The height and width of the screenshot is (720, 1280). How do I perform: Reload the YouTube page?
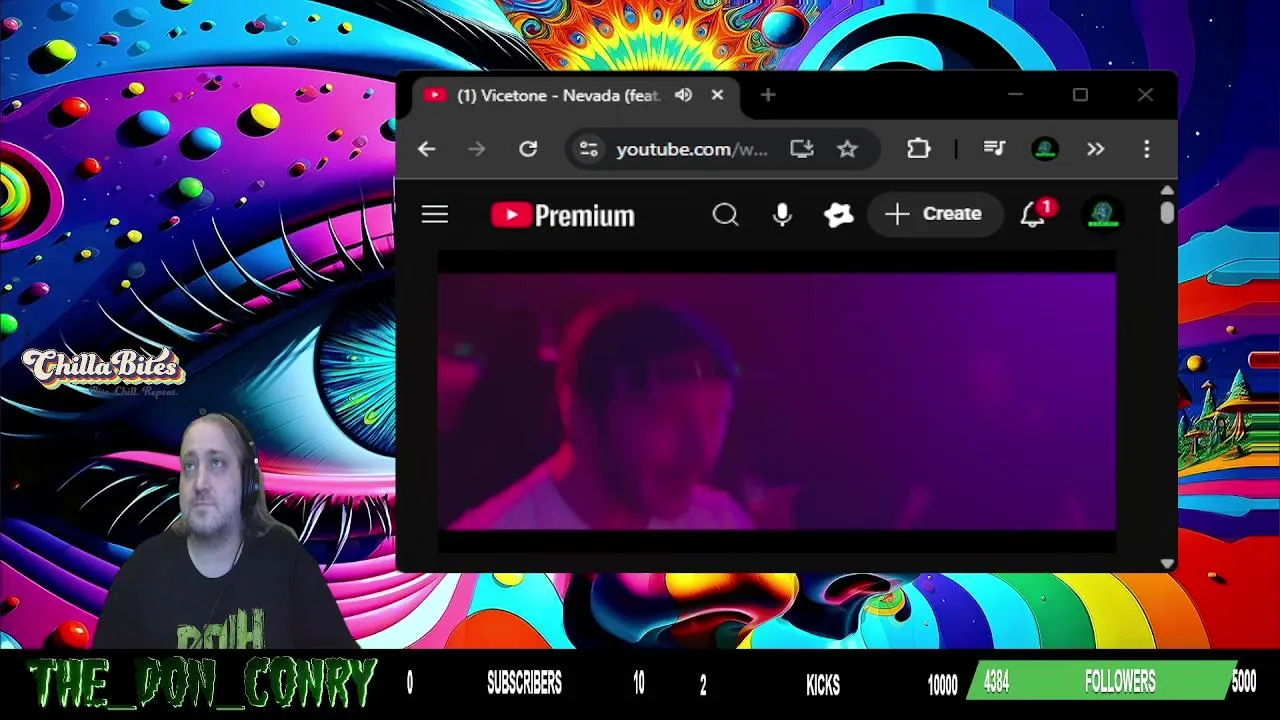(528, 149)
